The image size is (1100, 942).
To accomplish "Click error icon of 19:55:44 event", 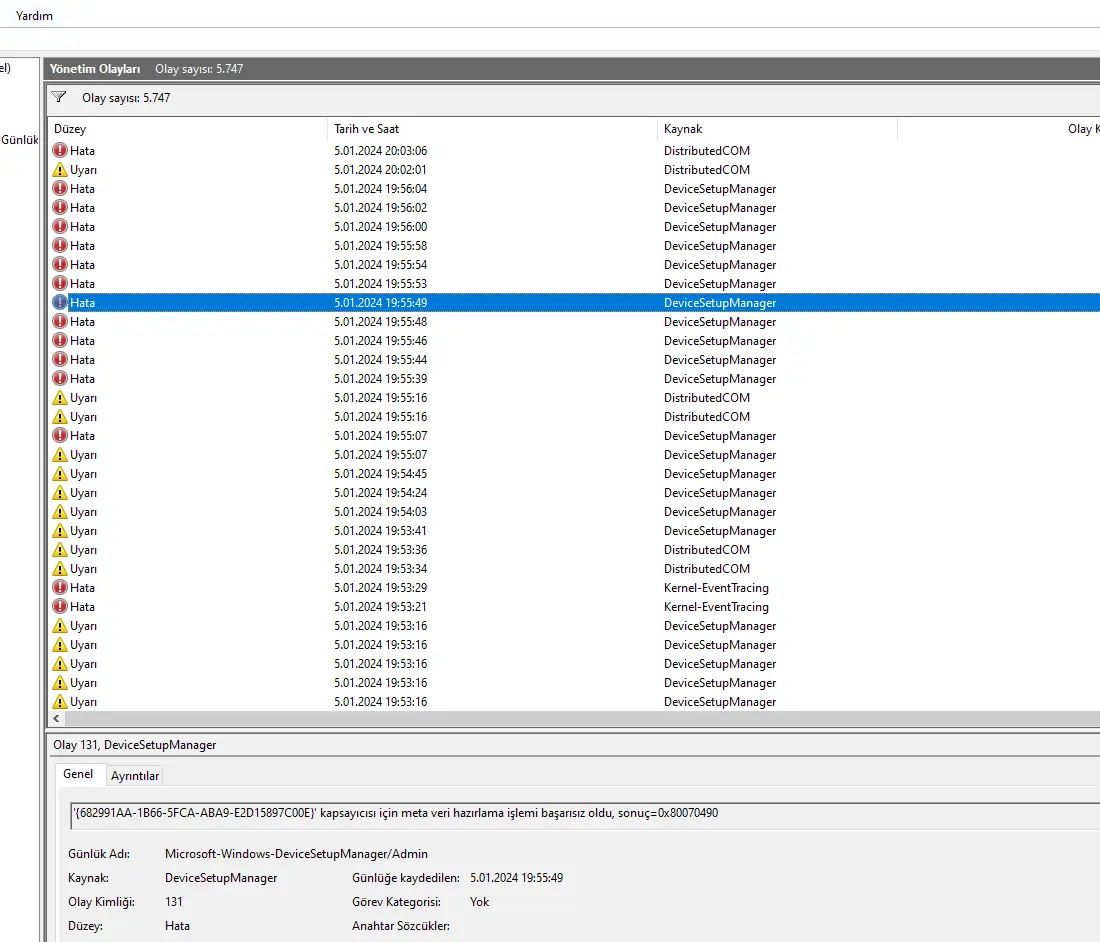I will click(60, 359).
